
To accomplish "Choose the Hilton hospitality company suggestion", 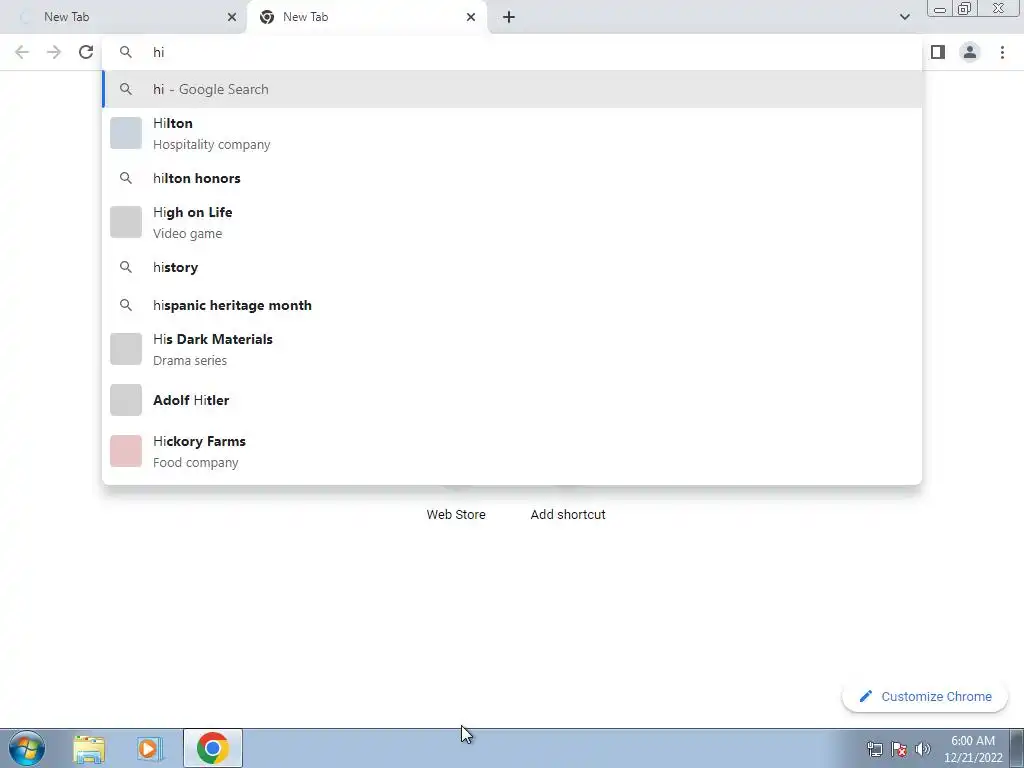I will [x=512, y=133].
